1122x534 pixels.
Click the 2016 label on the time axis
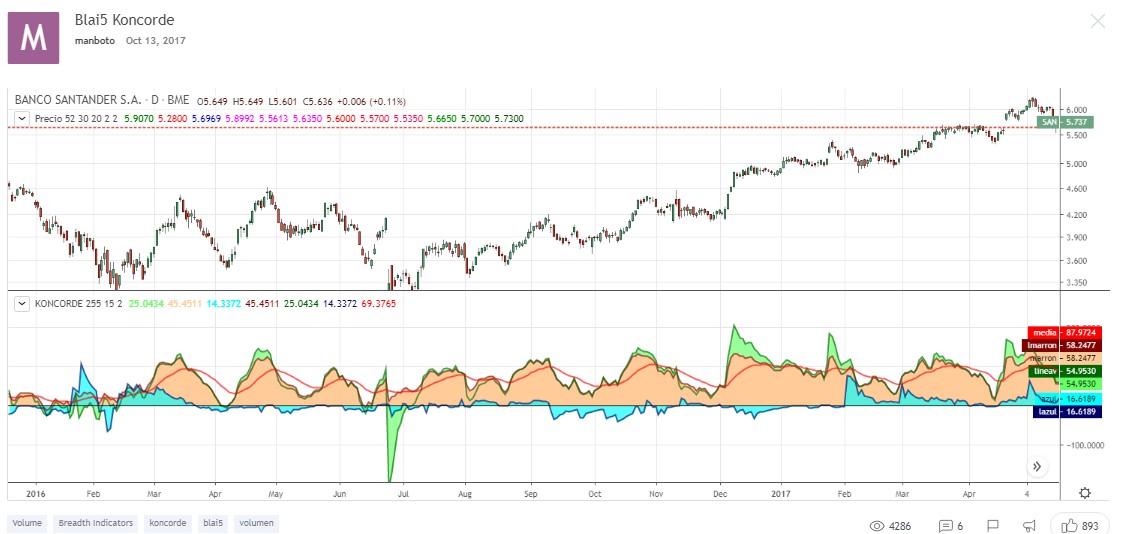pyautogui.click(x=34, y=494)
